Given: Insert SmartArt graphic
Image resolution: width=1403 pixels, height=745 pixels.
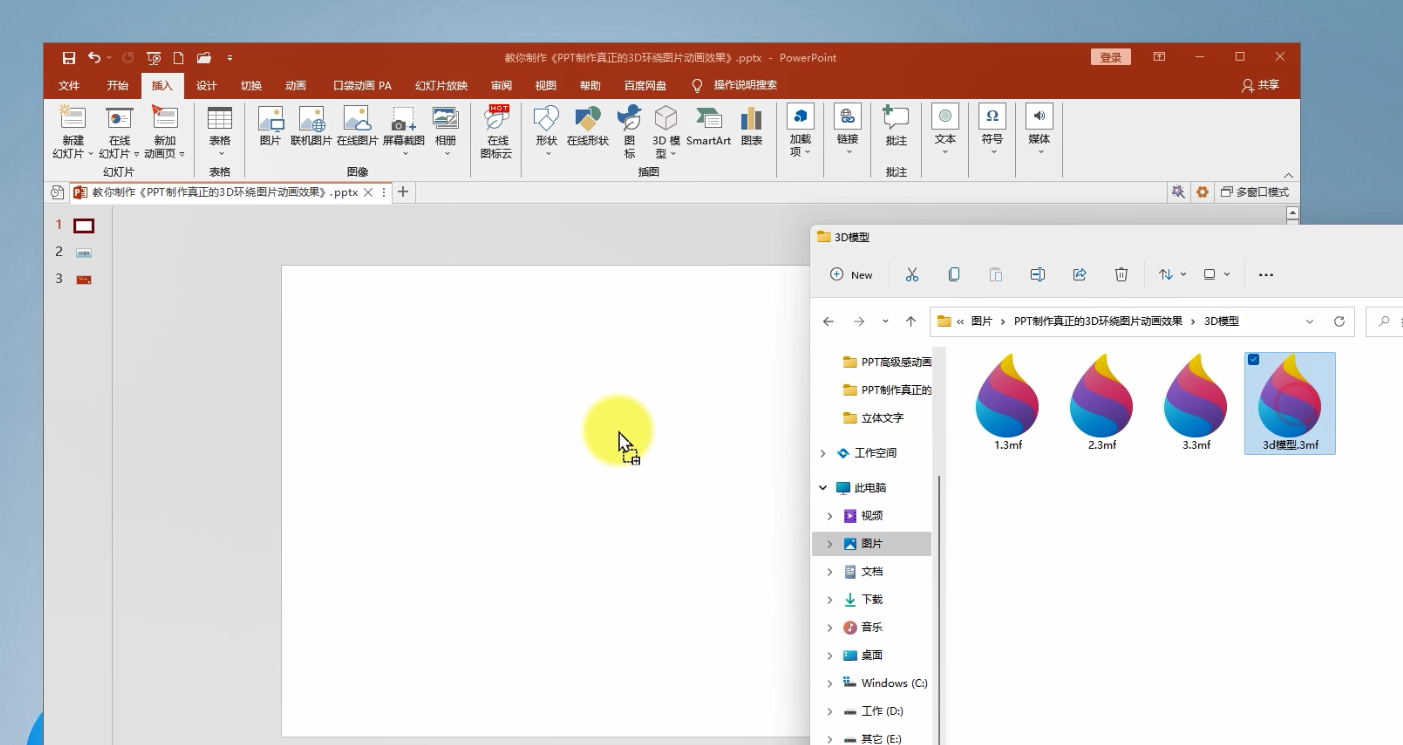Looking at the screenshot, I should pyautogui.click(x=708, y=127).
